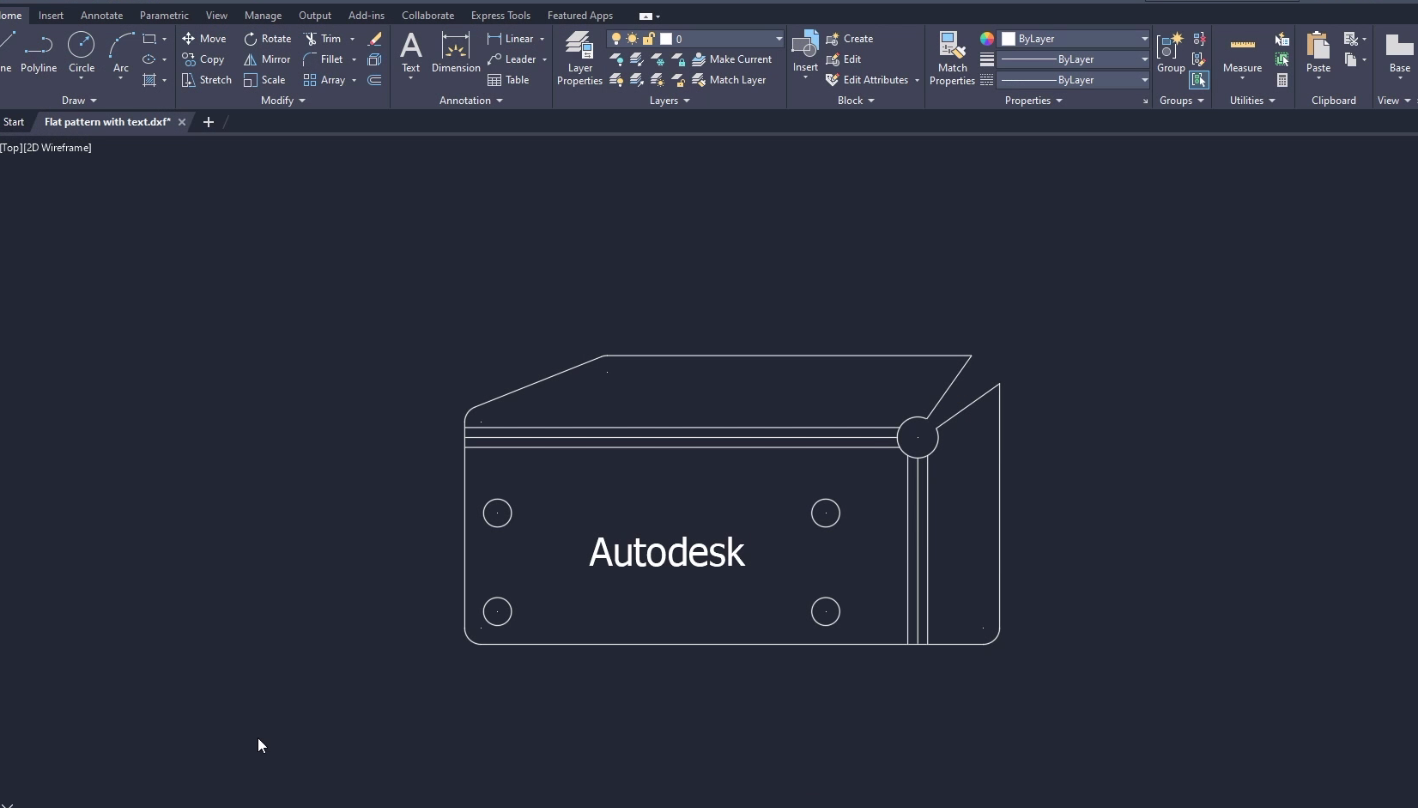Click the Group Edit icon

coord(1199,59)
